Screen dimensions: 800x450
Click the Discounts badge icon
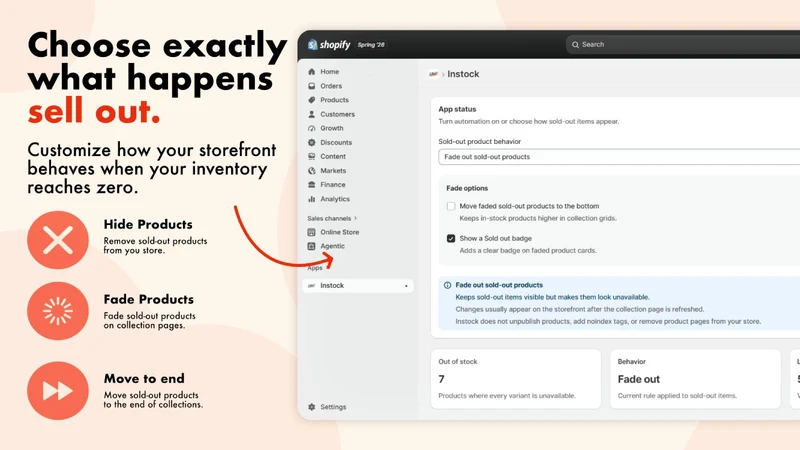click(x=312, y=142)
